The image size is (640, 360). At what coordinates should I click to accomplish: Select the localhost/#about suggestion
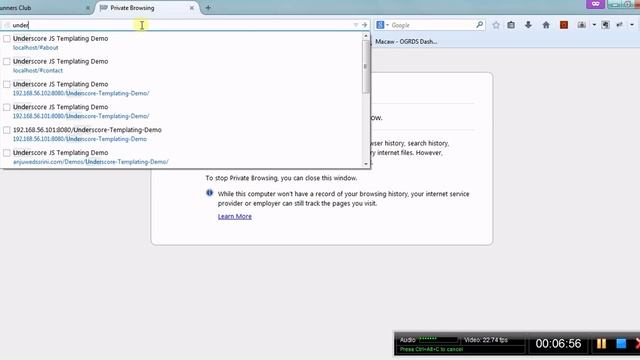click(182, 43)
